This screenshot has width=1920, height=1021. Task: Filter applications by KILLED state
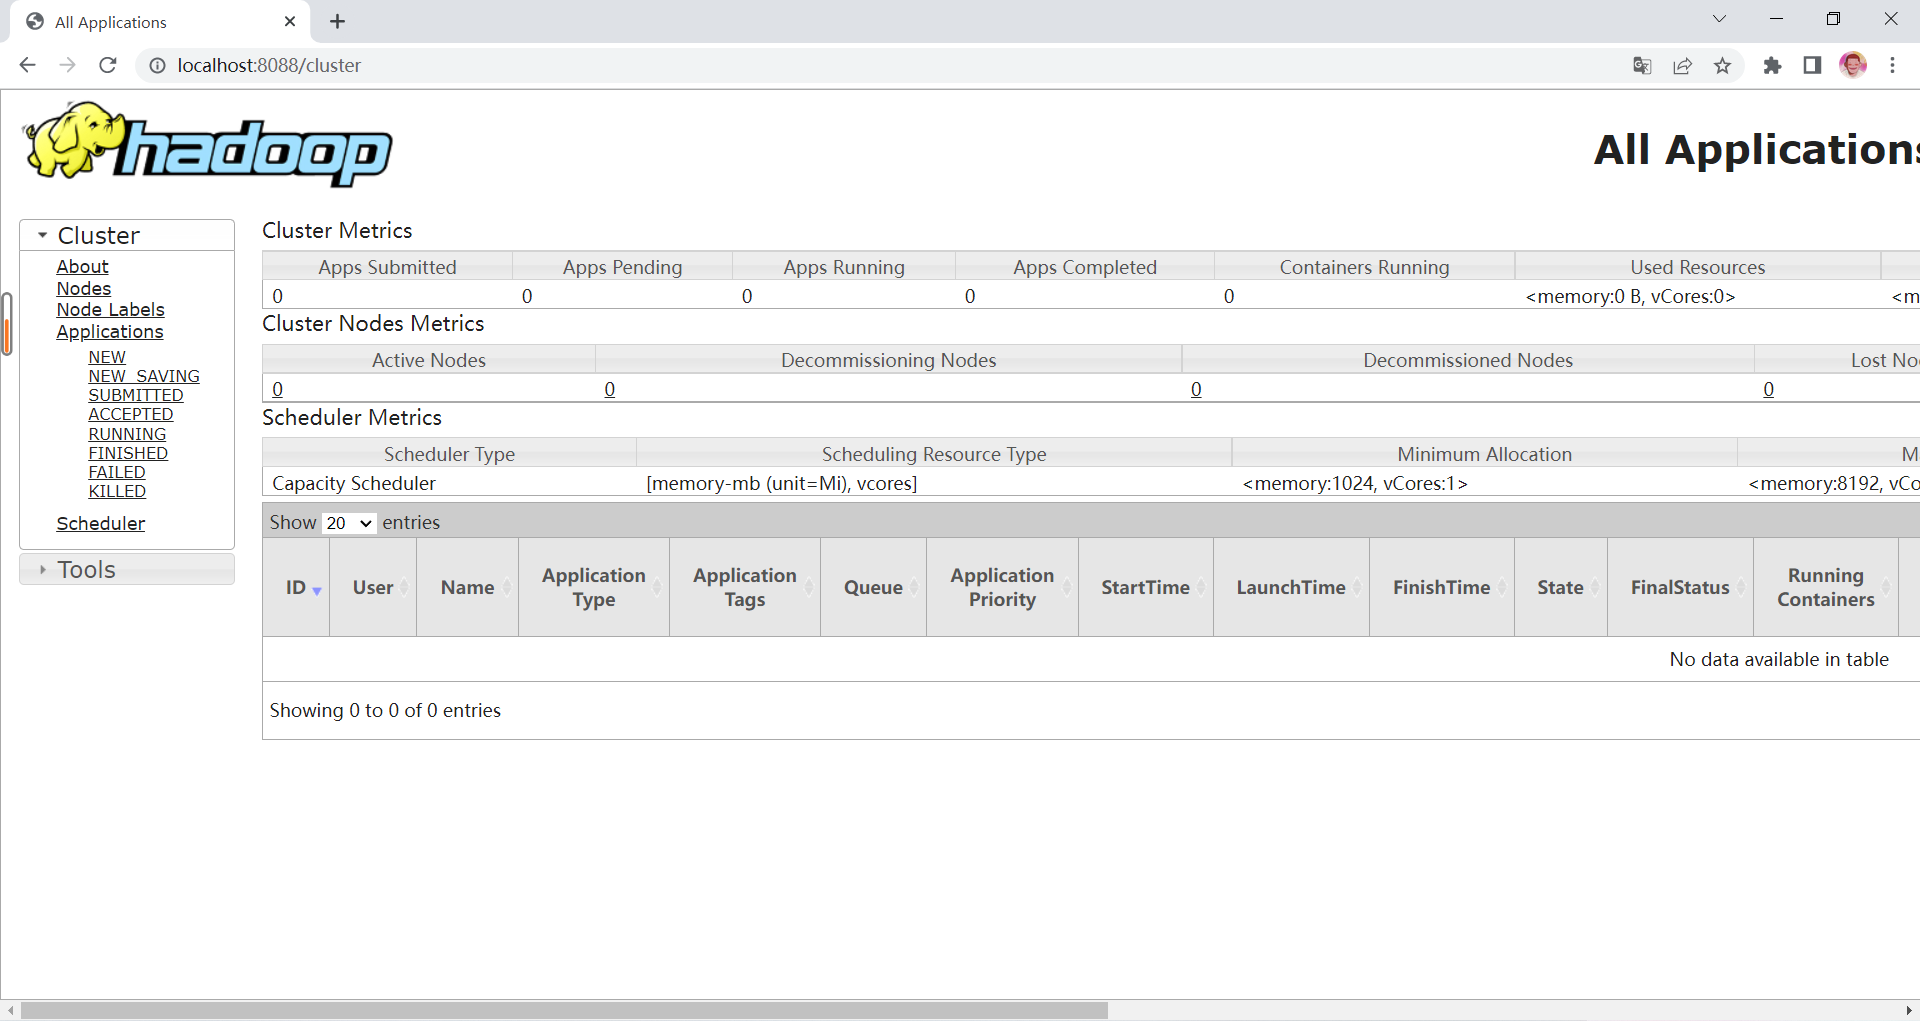click(117, 491)
